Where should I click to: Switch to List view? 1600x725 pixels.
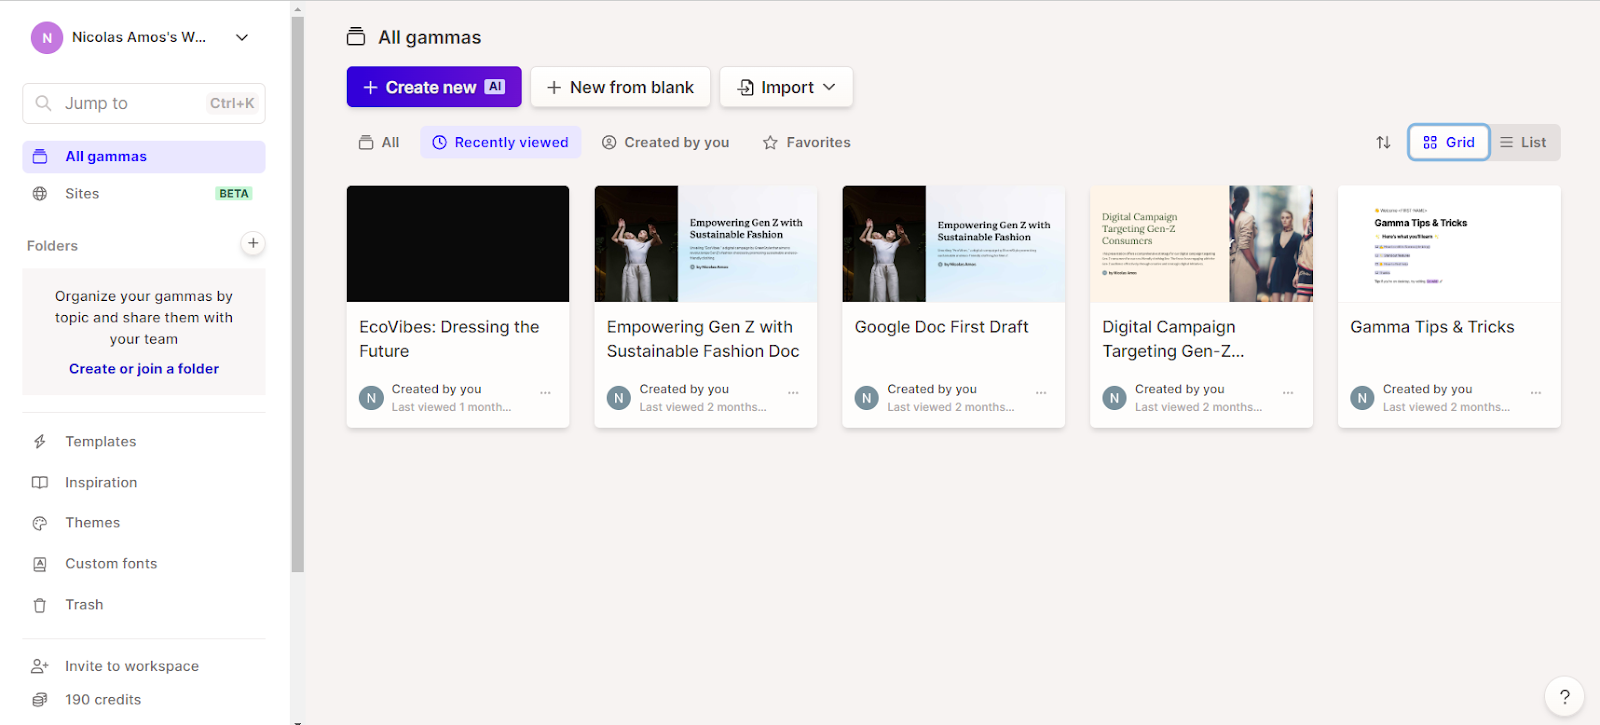(1523, 143)
